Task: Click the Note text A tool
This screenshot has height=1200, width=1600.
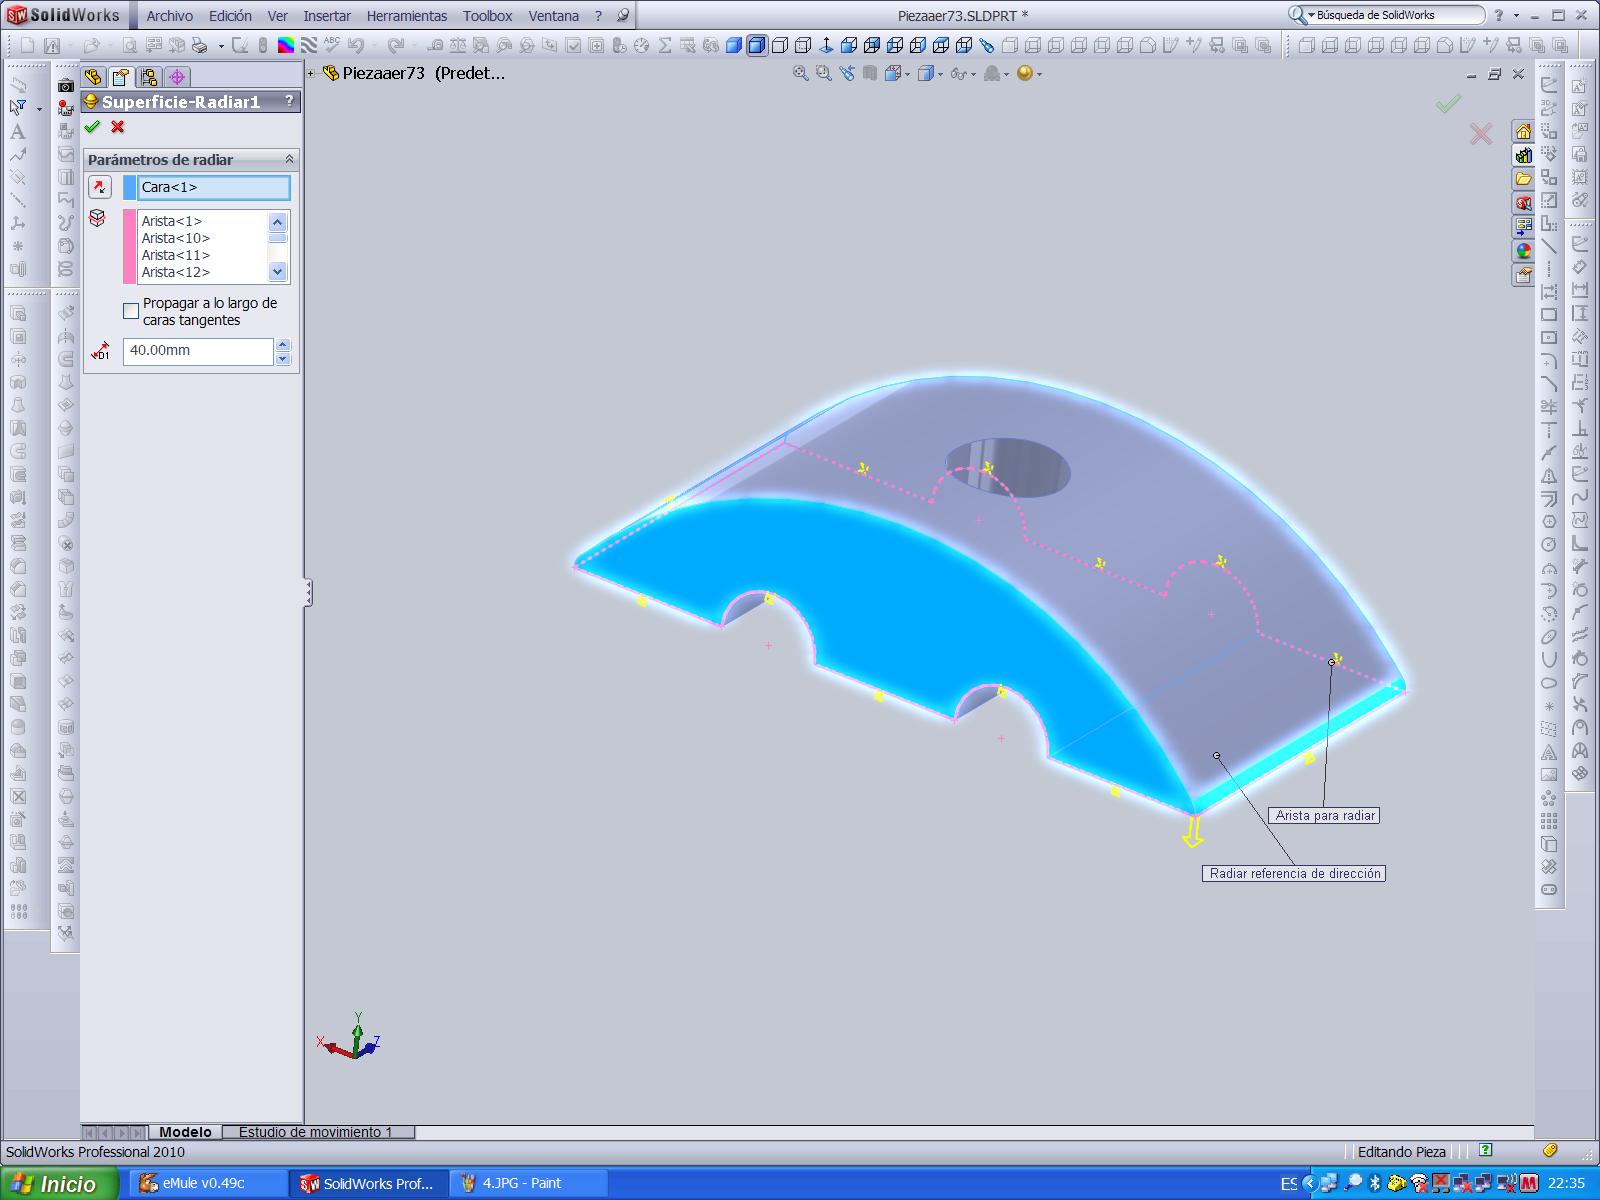Action: [18, 132]
